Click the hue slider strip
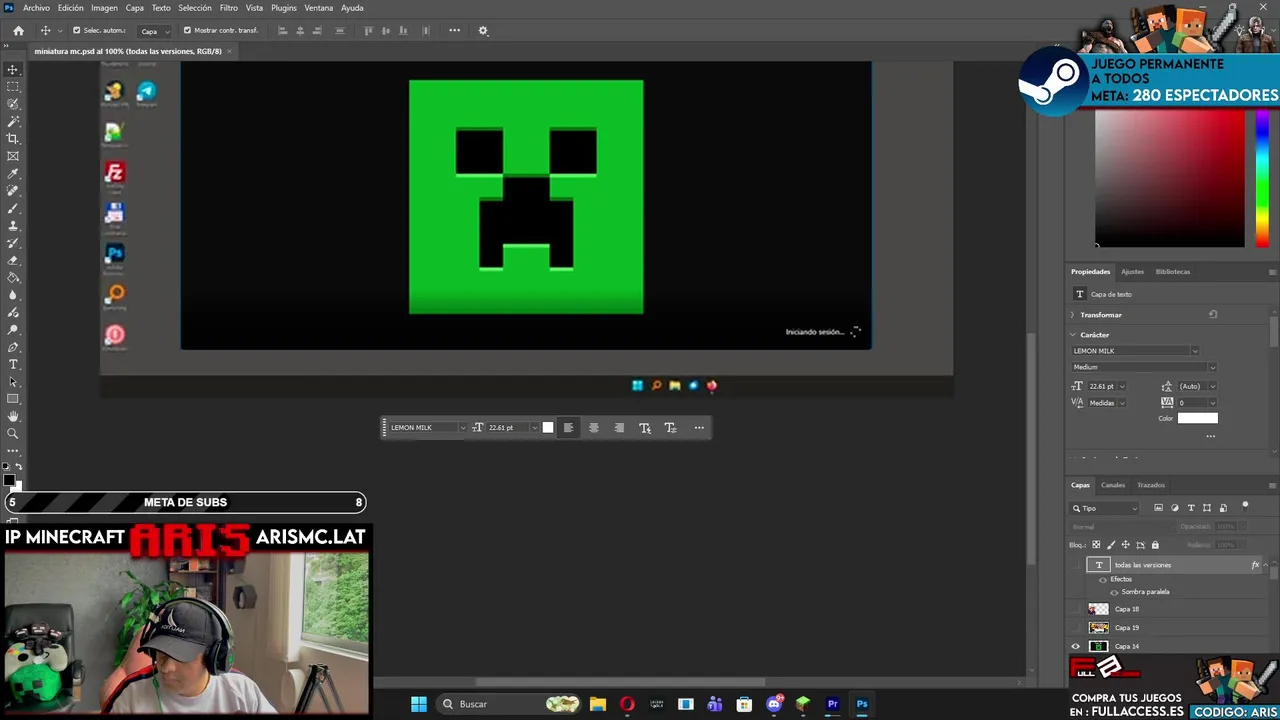Image resolution: width=1280 pixels, height=720 pixels. (1262, 178)
